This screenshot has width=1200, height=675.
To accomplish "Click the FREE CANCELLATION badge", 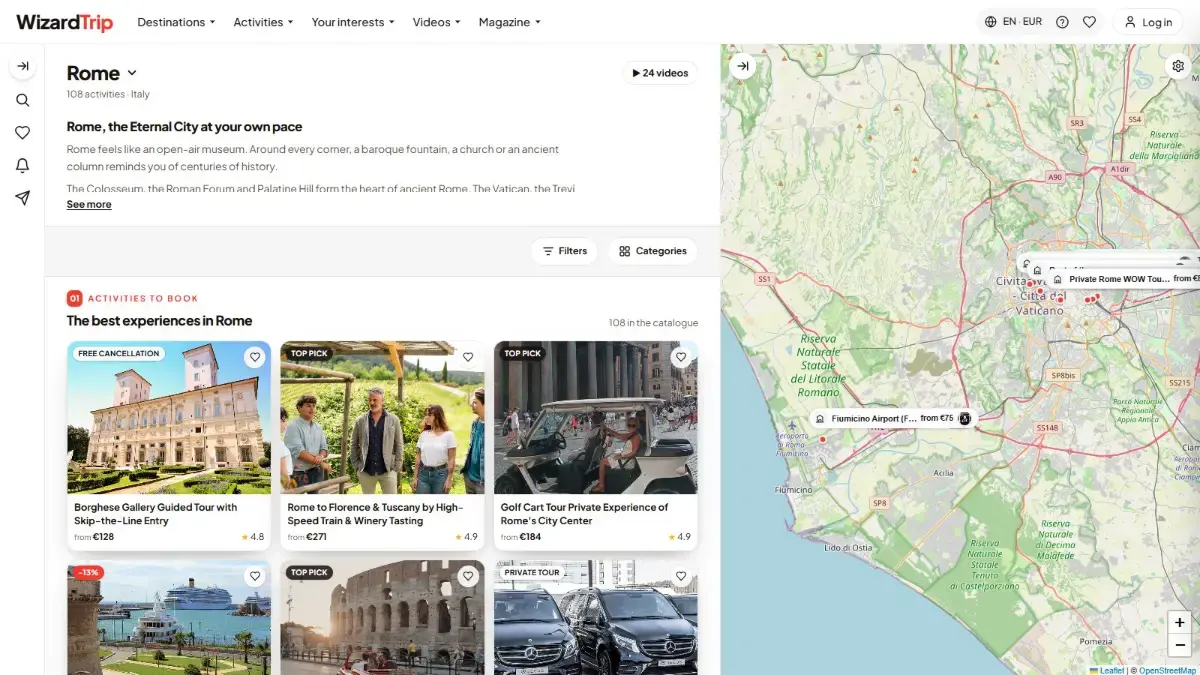I will point(119,353).
